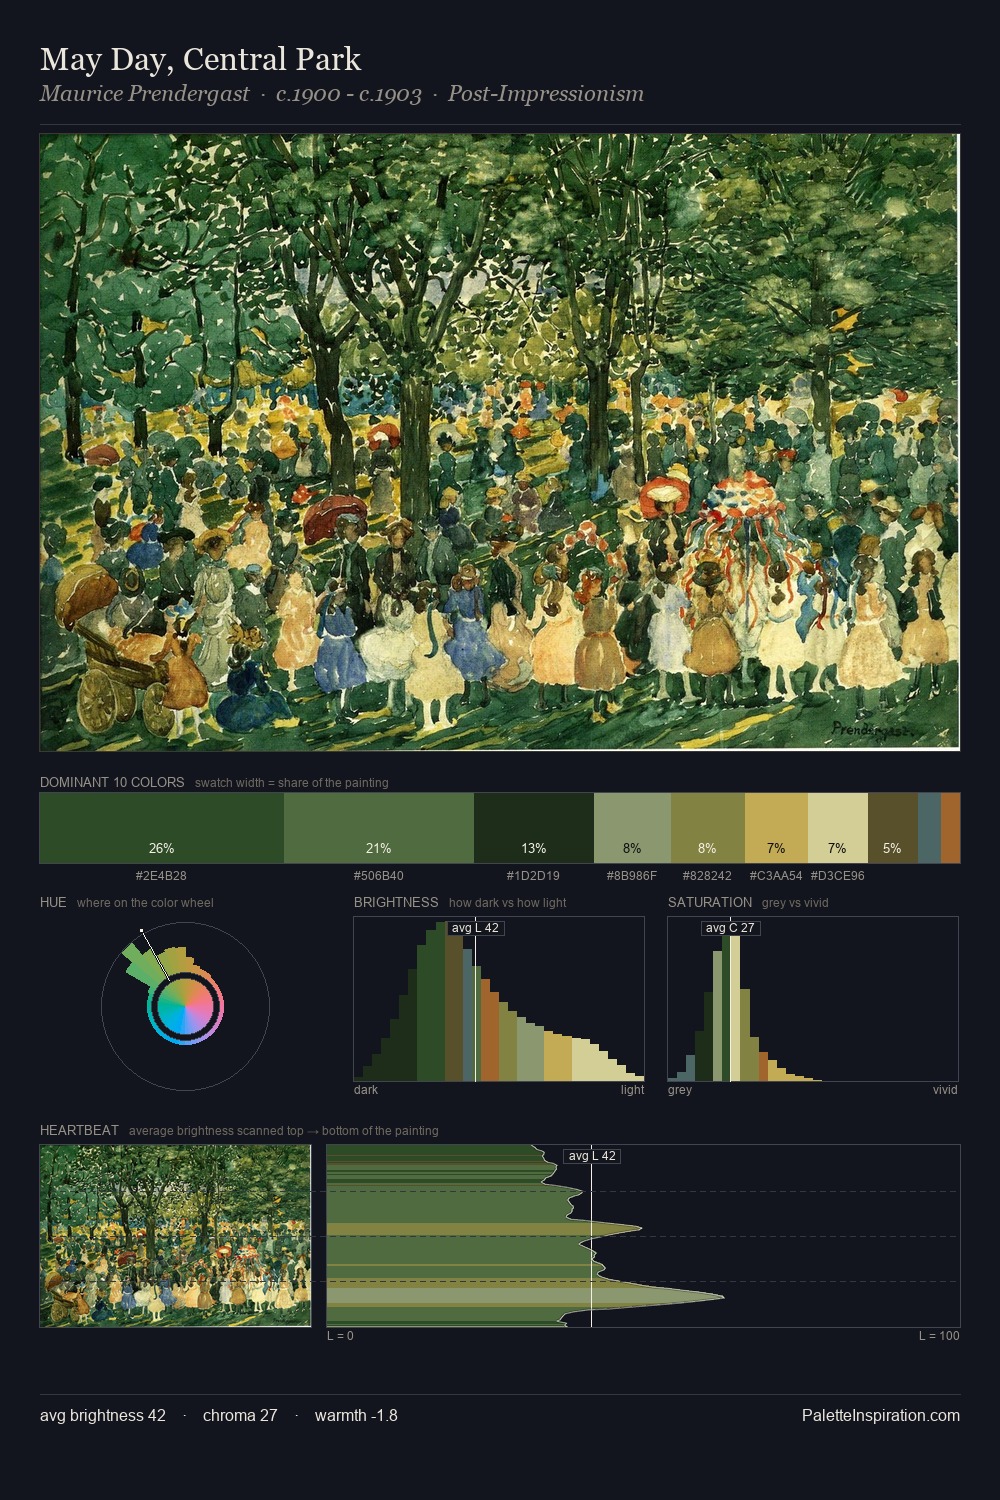The image size is (1000, 1500).
Task: Click the brightness histogram chart
Action: (499, 999)
